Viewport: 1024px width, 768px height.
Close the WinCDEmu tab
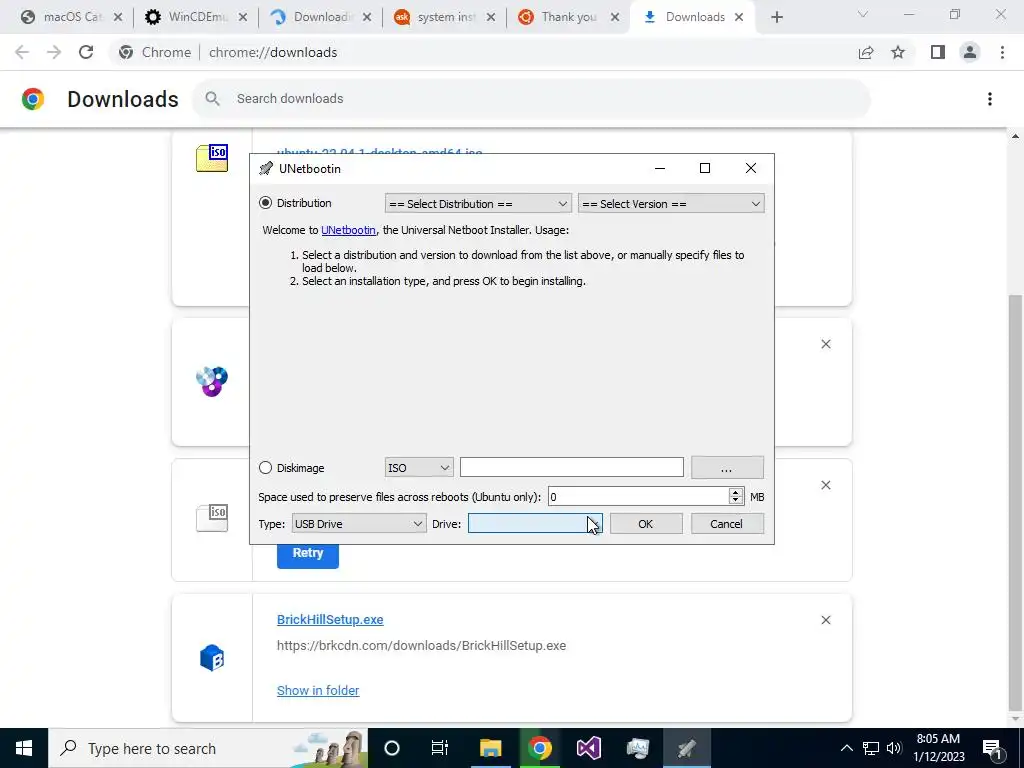pos(243,18)
